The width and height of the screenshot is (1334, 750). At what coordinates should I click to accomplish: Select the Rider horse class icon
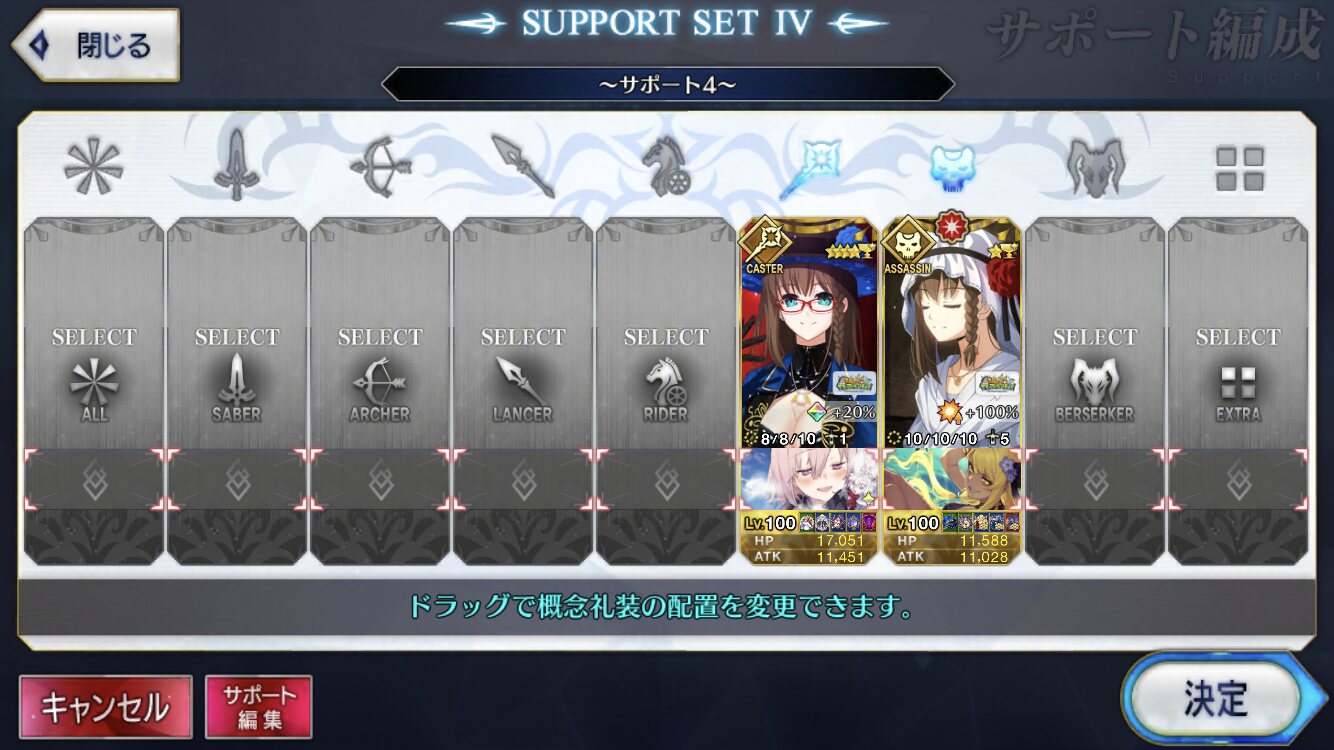click(665, 166)
